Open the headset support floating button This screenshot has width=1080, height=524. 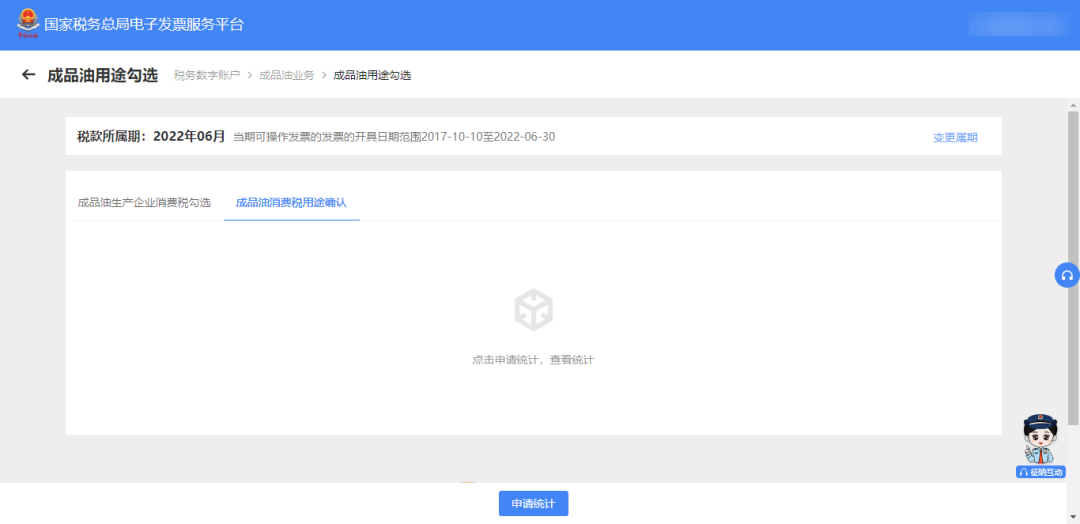click(x=1067, y=275)
